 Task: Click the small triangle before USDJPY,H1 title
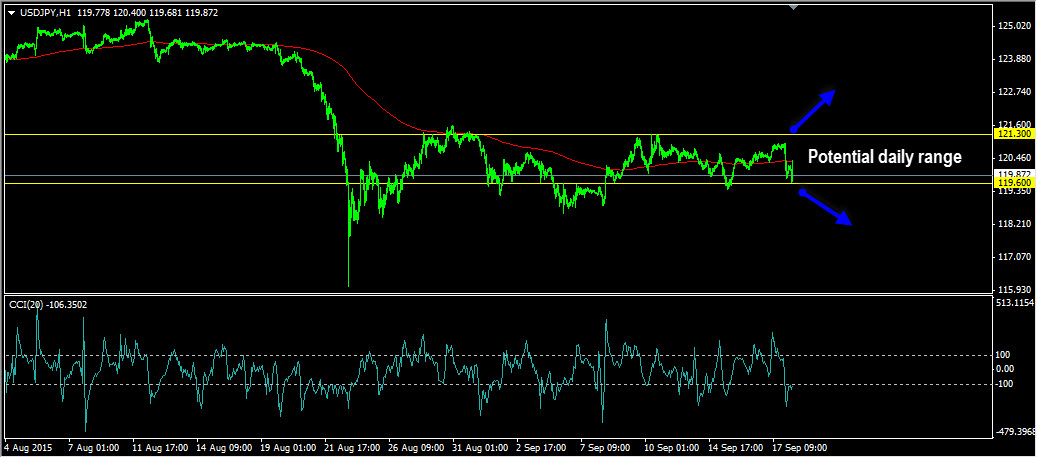(x=11, y=13)
